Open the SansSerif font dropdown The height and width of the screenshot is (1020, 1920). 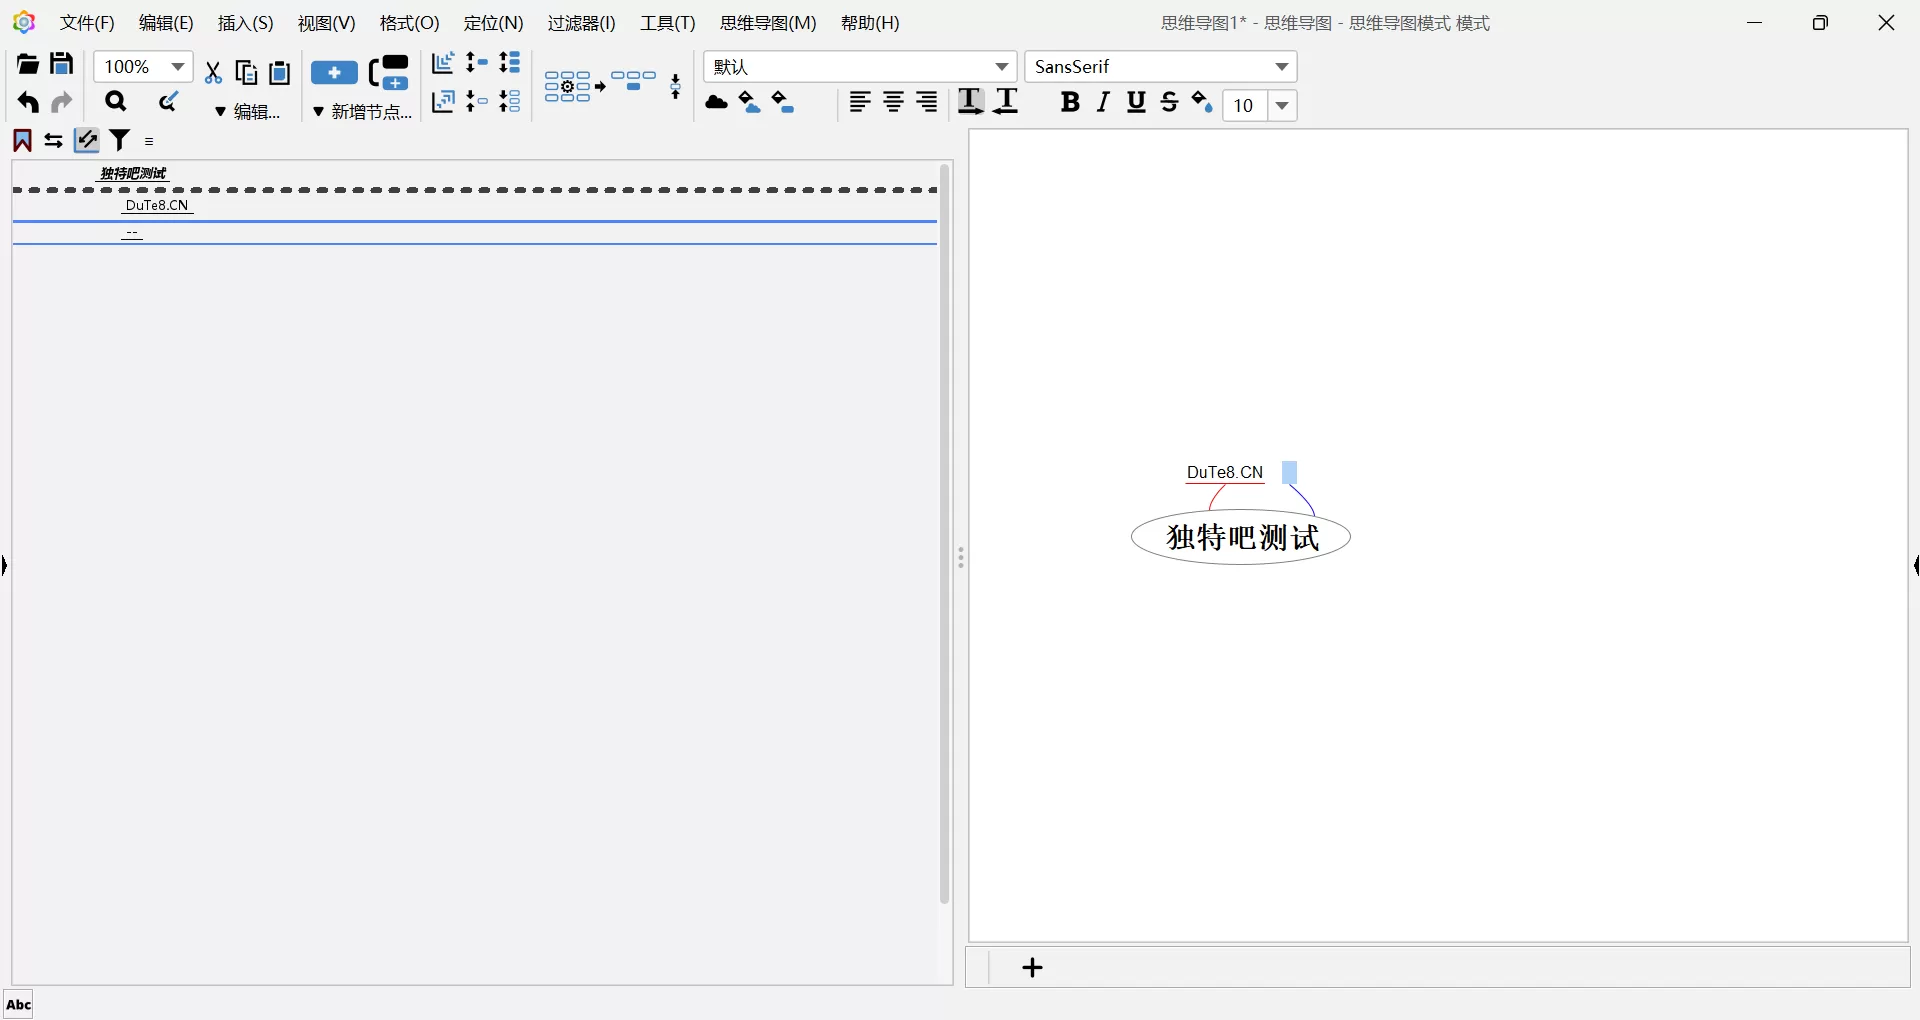point(1282,67)
